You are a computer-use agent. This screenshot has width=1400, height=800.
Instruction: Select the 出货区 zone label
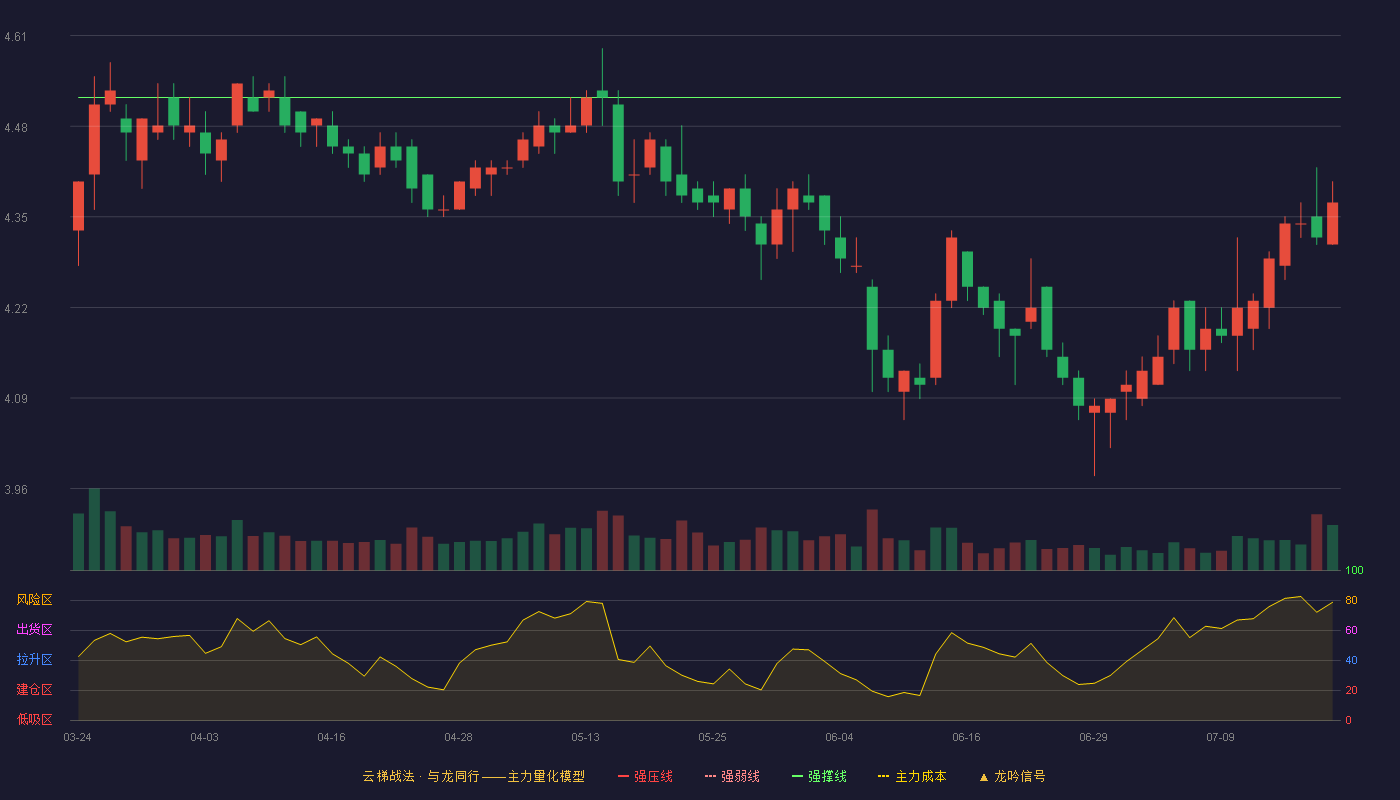tap(34, 630)
